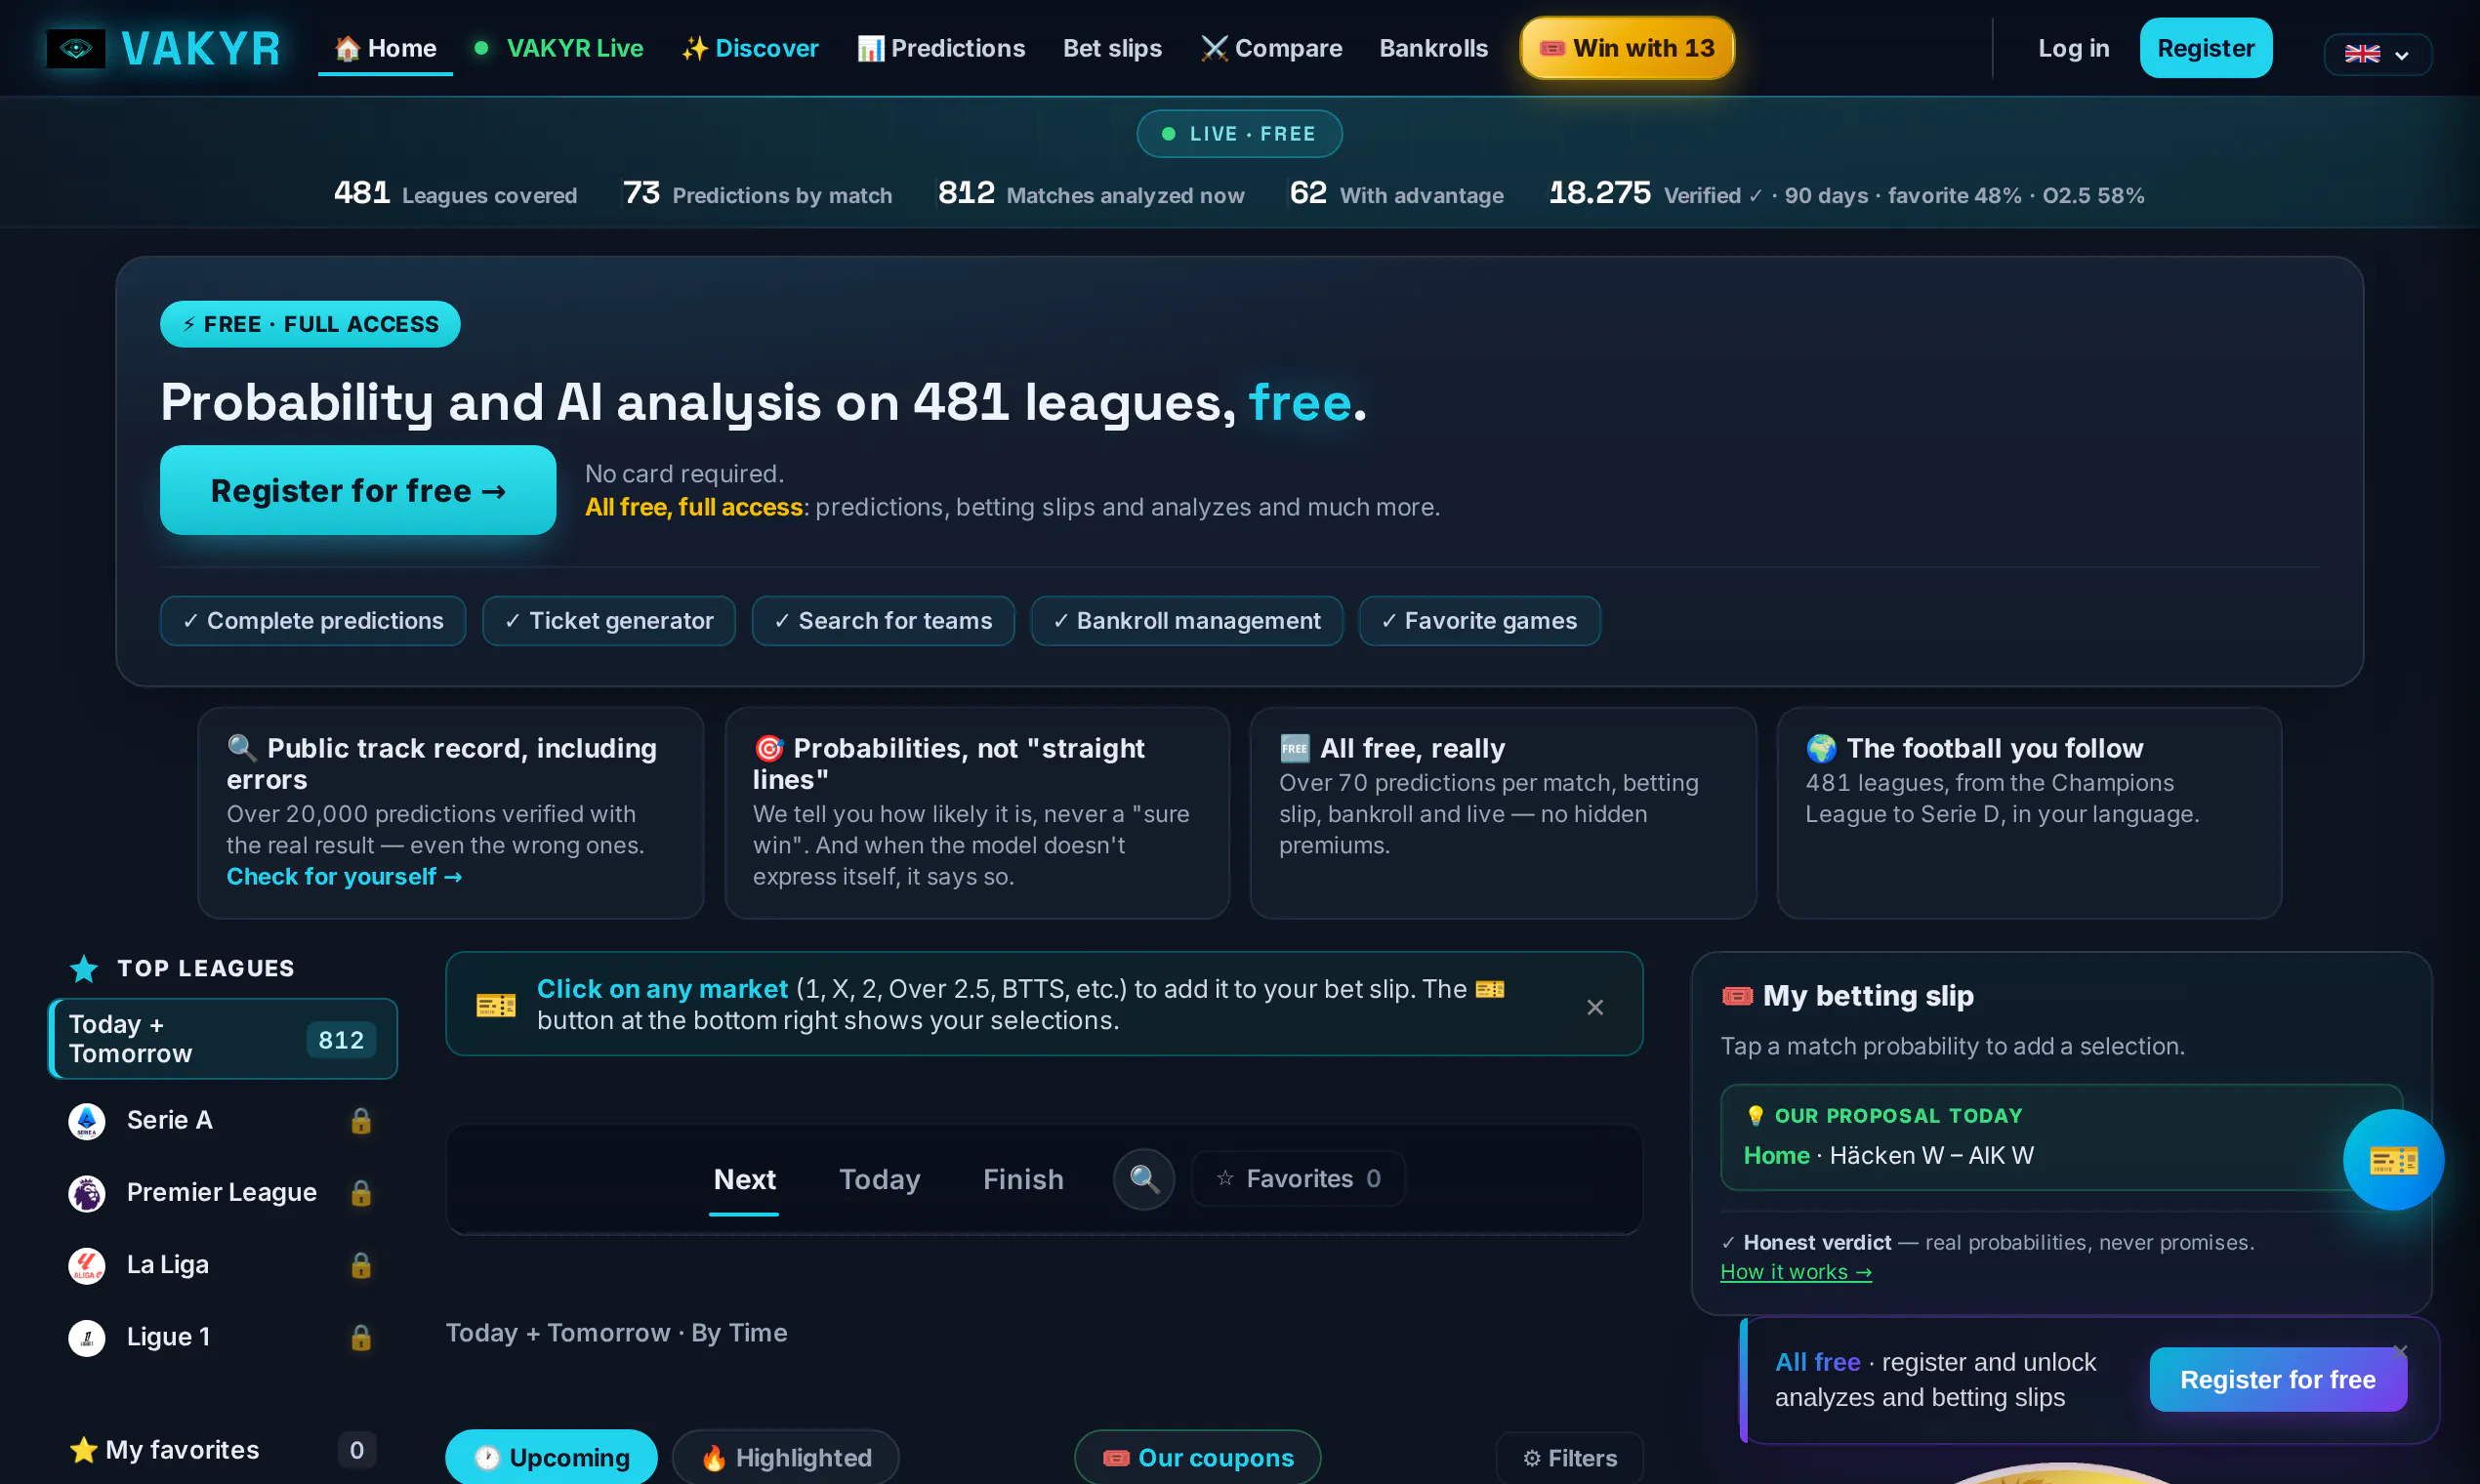The height and width of the screenshot is (1484, 2480).
Task: Click the Win with 13 button
Action: pyautogui.click(x=1626, y=48)
